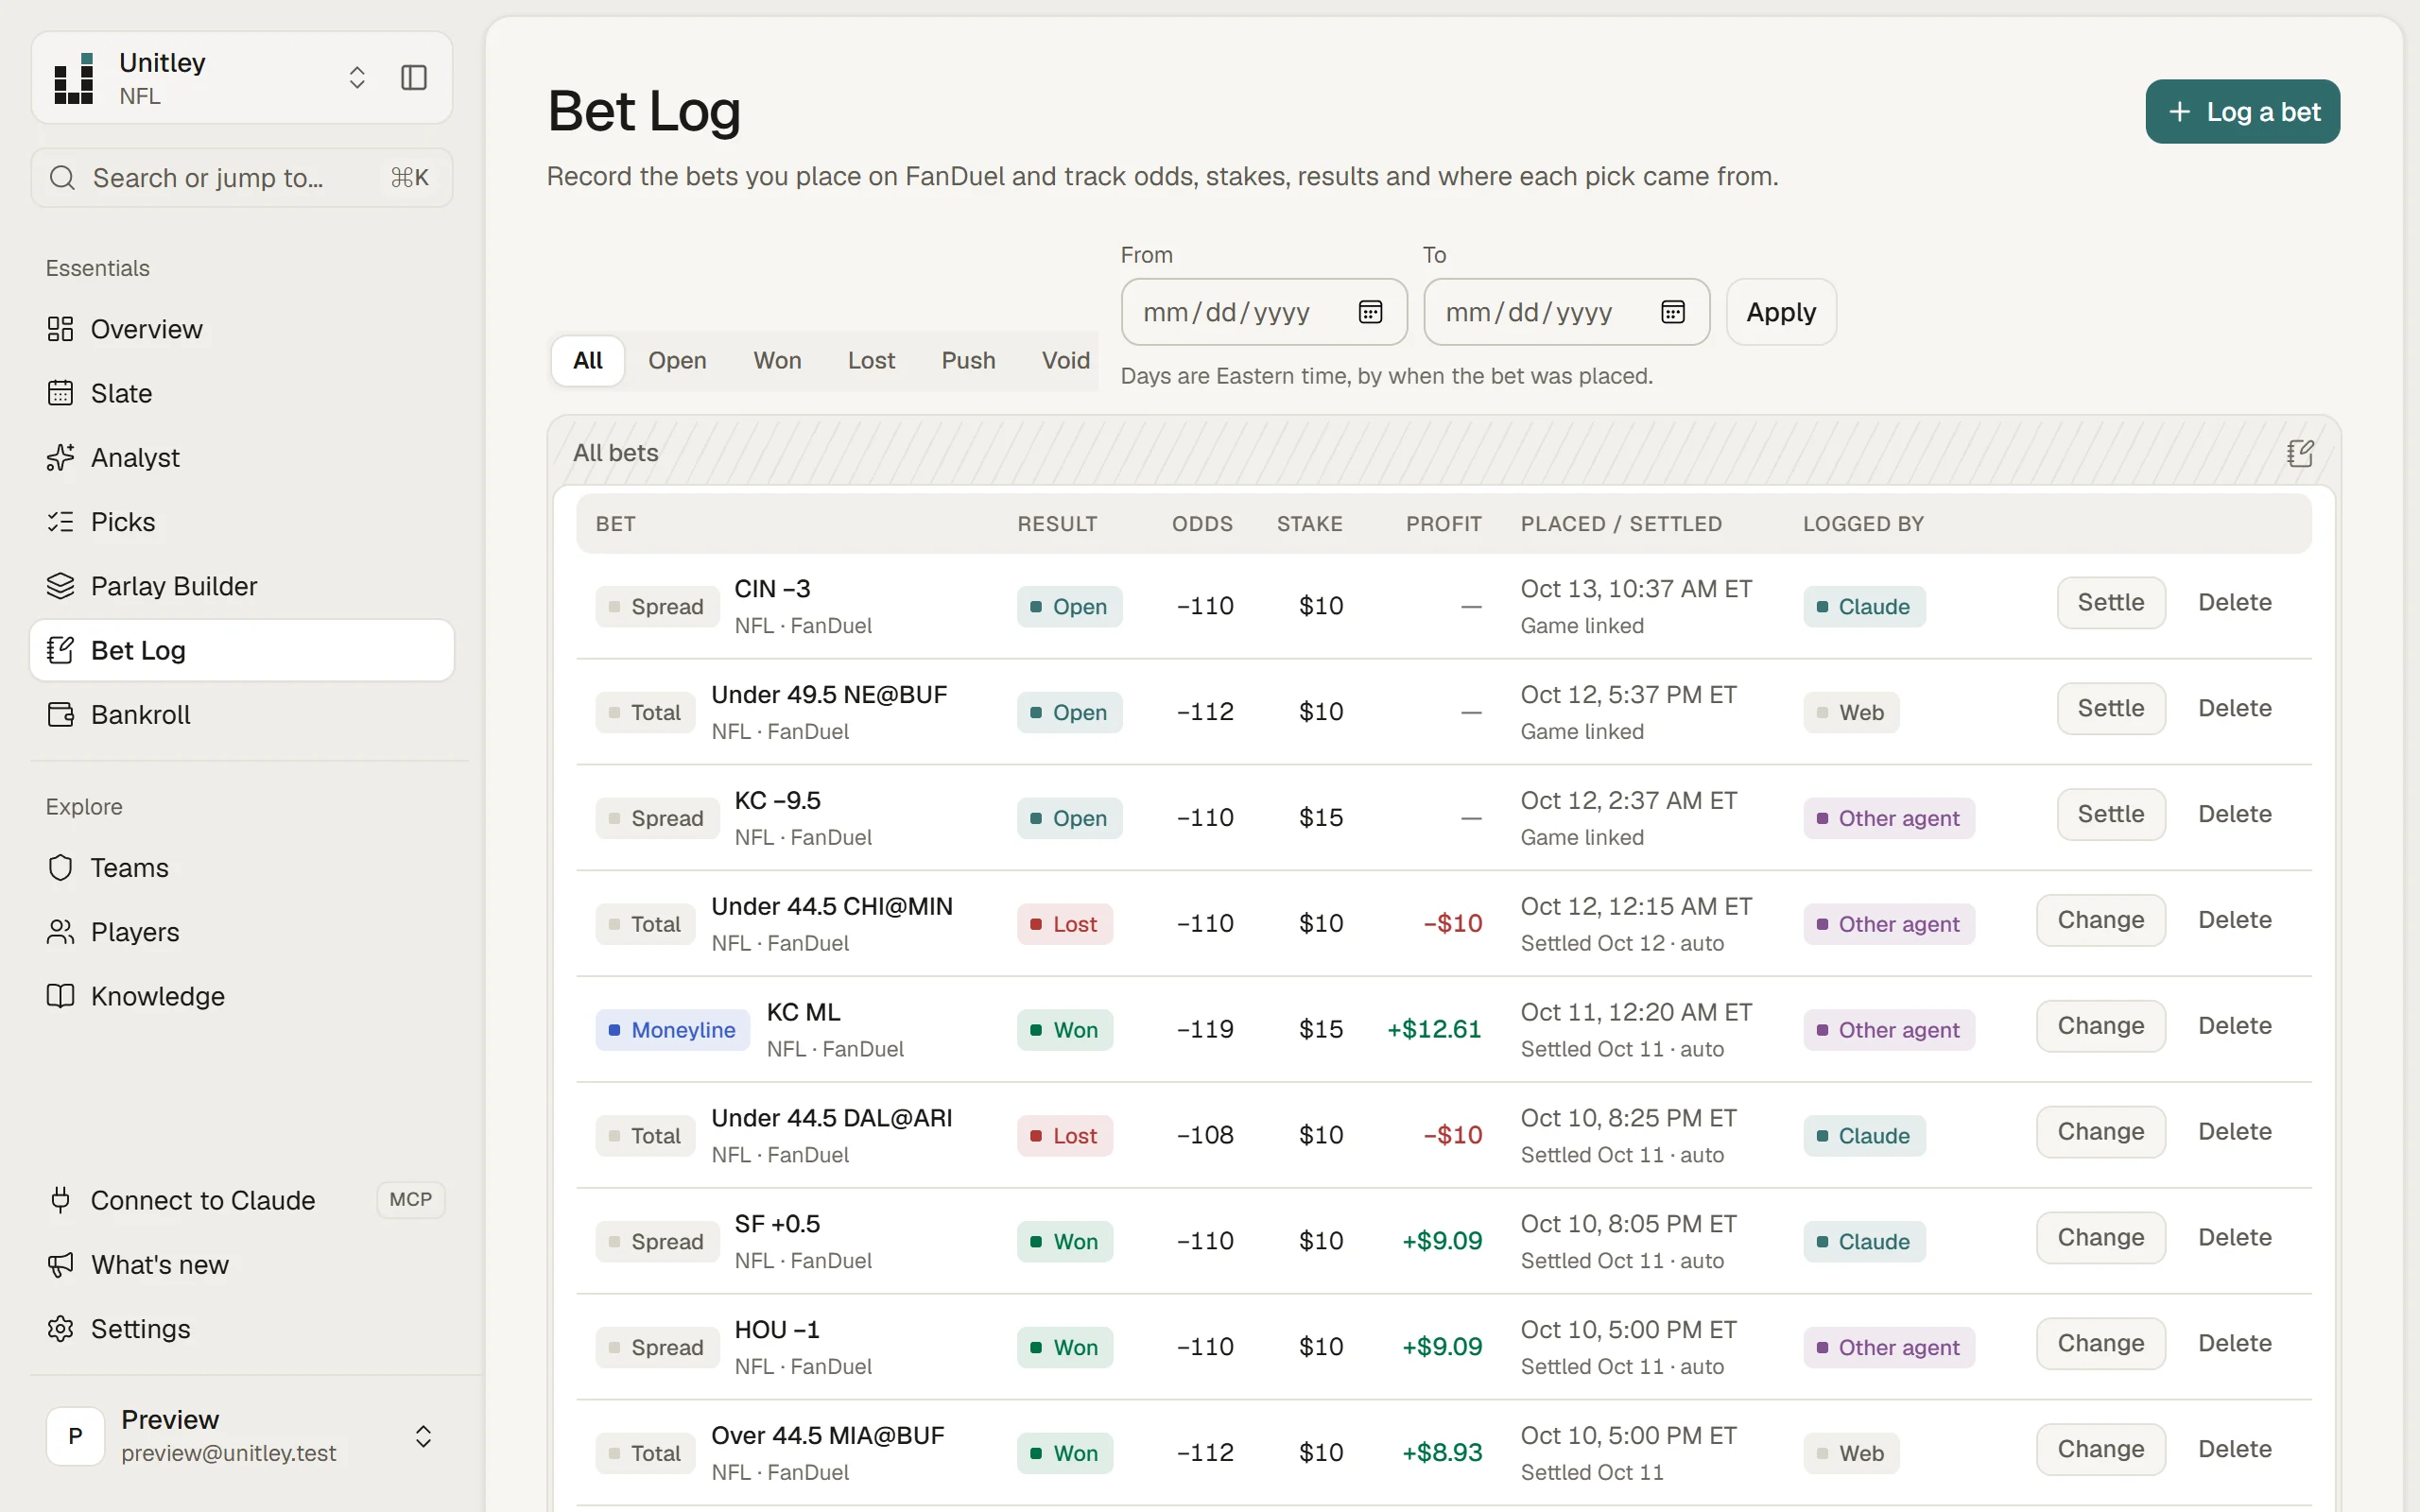Click the Bet Log sidebar item
Screen dimensions: 2420x1512
(242, 650)
